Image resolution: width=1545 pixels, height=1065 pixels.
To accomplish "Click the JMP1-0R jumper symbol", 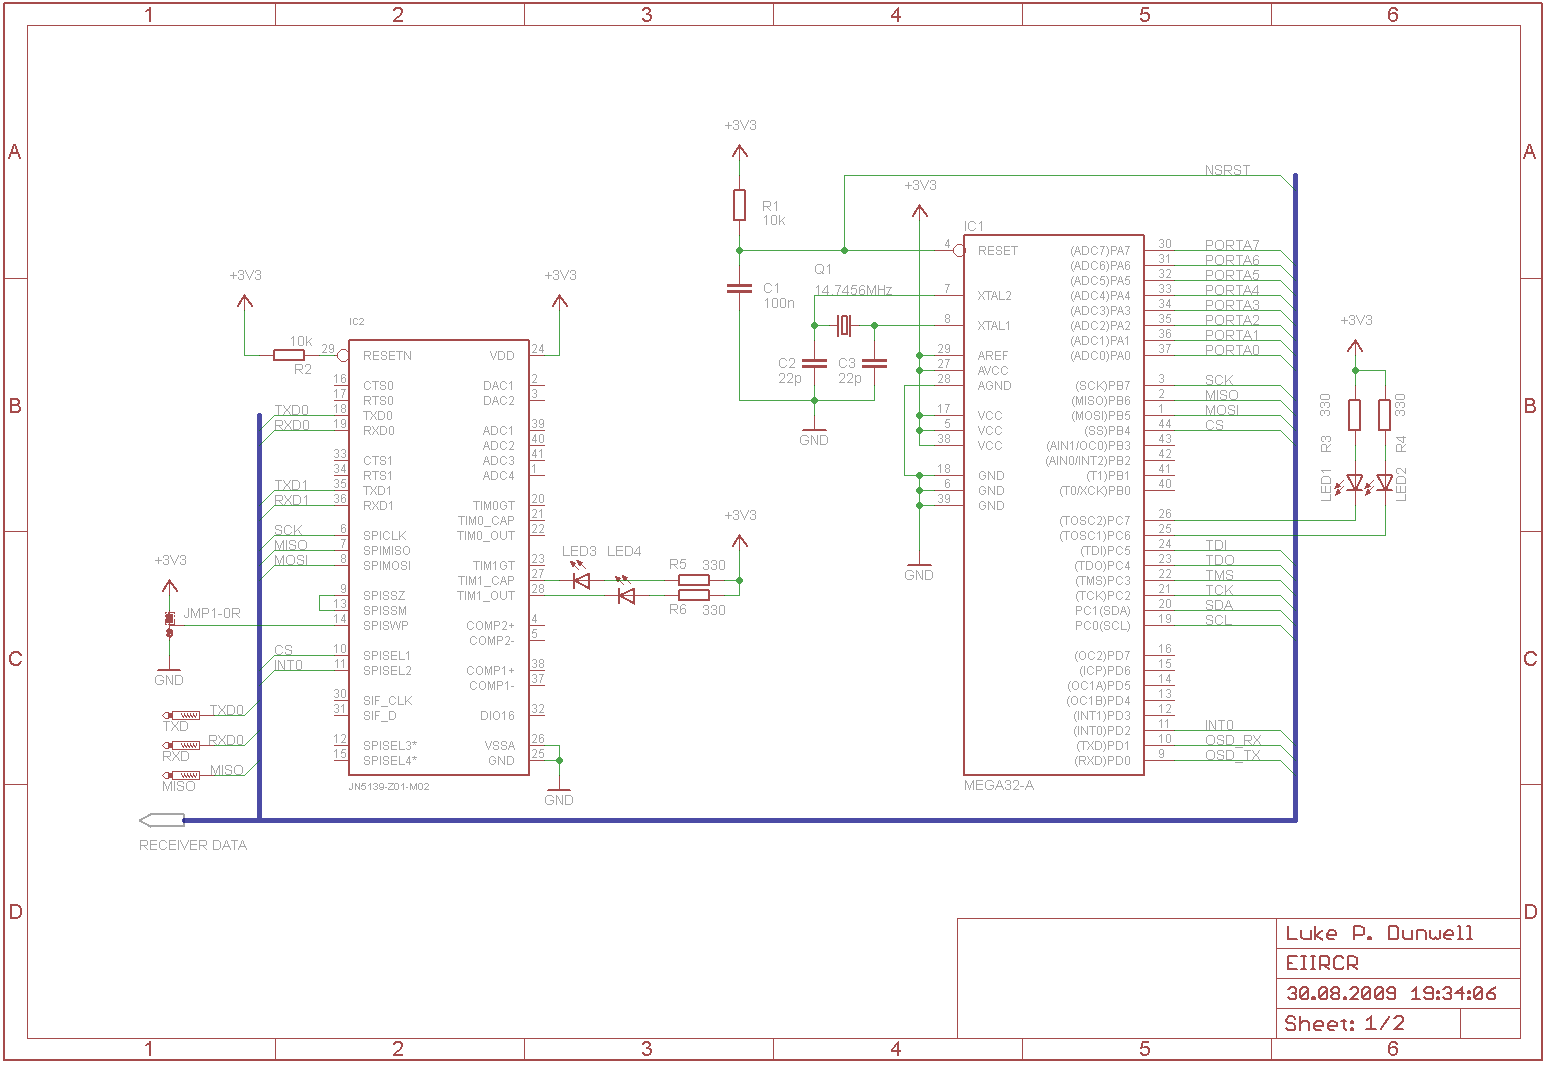I will coord(169,622).
